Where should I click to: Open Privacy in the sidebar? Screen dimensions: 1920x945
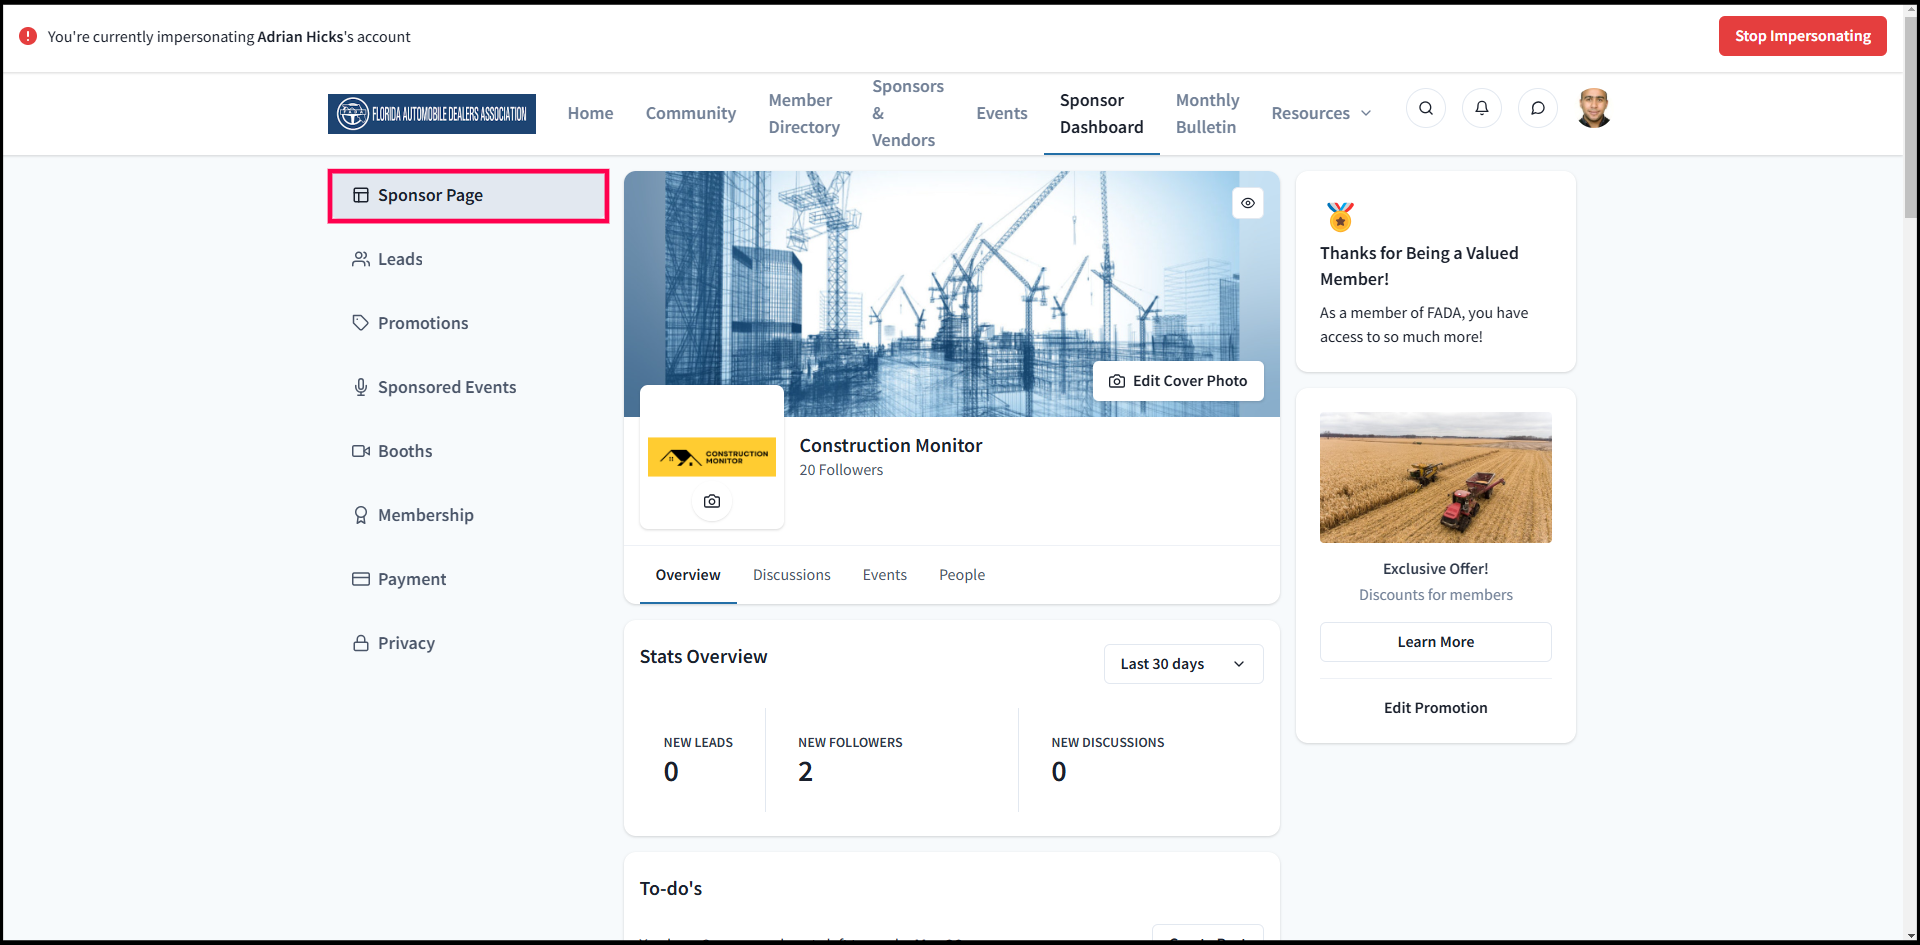pyautogui.click(x=468, y=643)
